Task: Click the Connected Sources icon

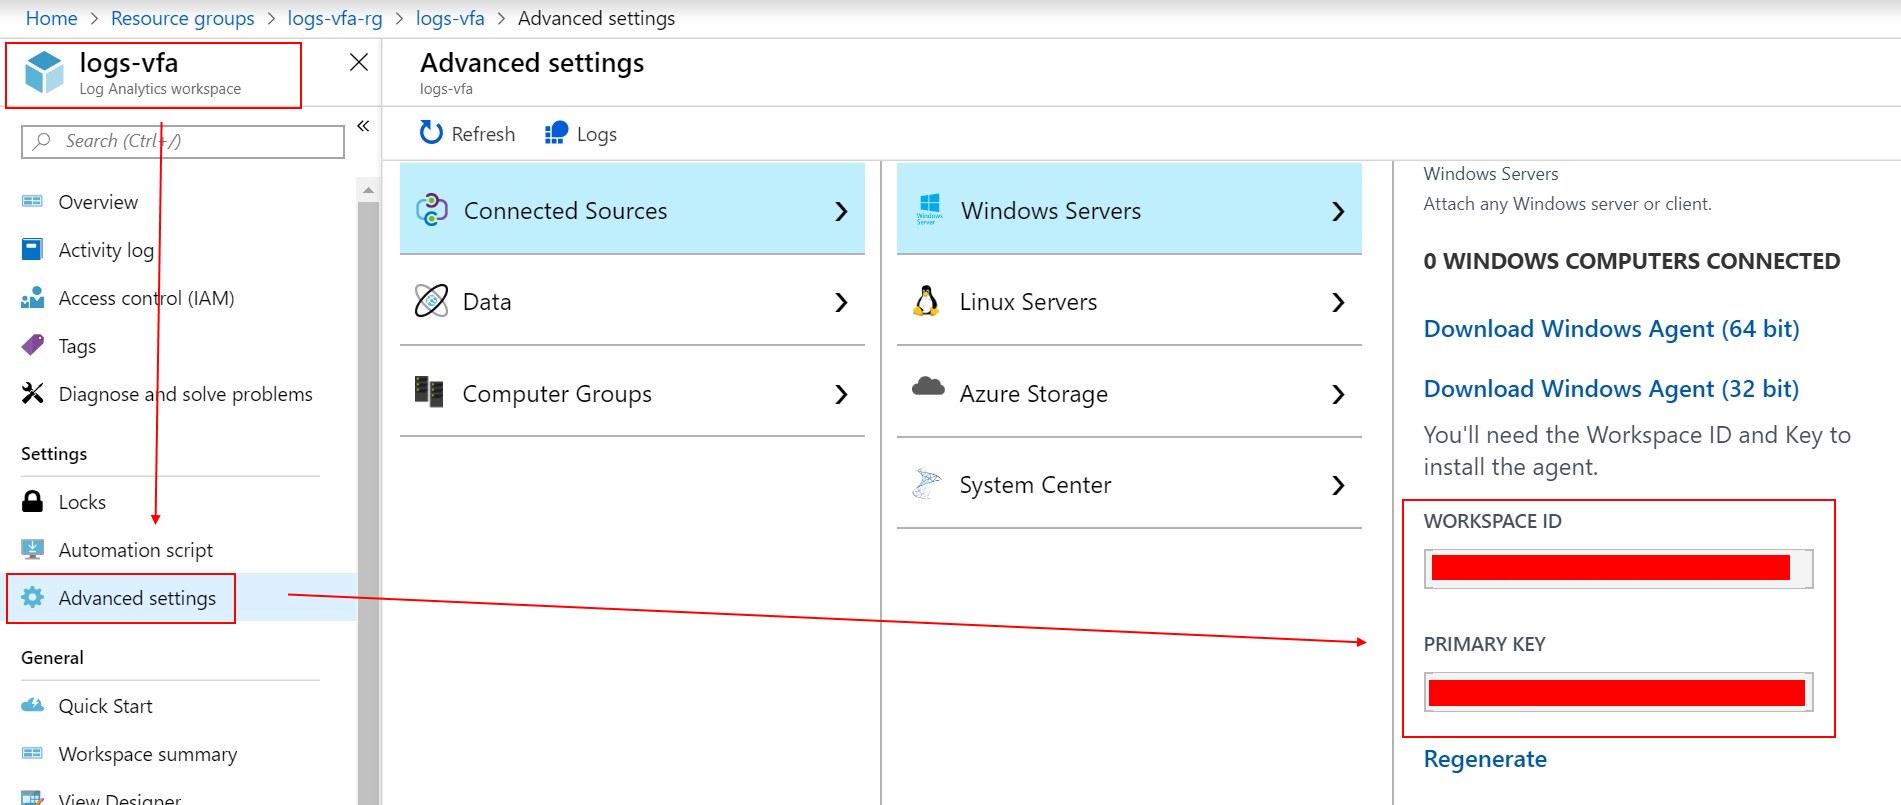Action: point(431,210)
